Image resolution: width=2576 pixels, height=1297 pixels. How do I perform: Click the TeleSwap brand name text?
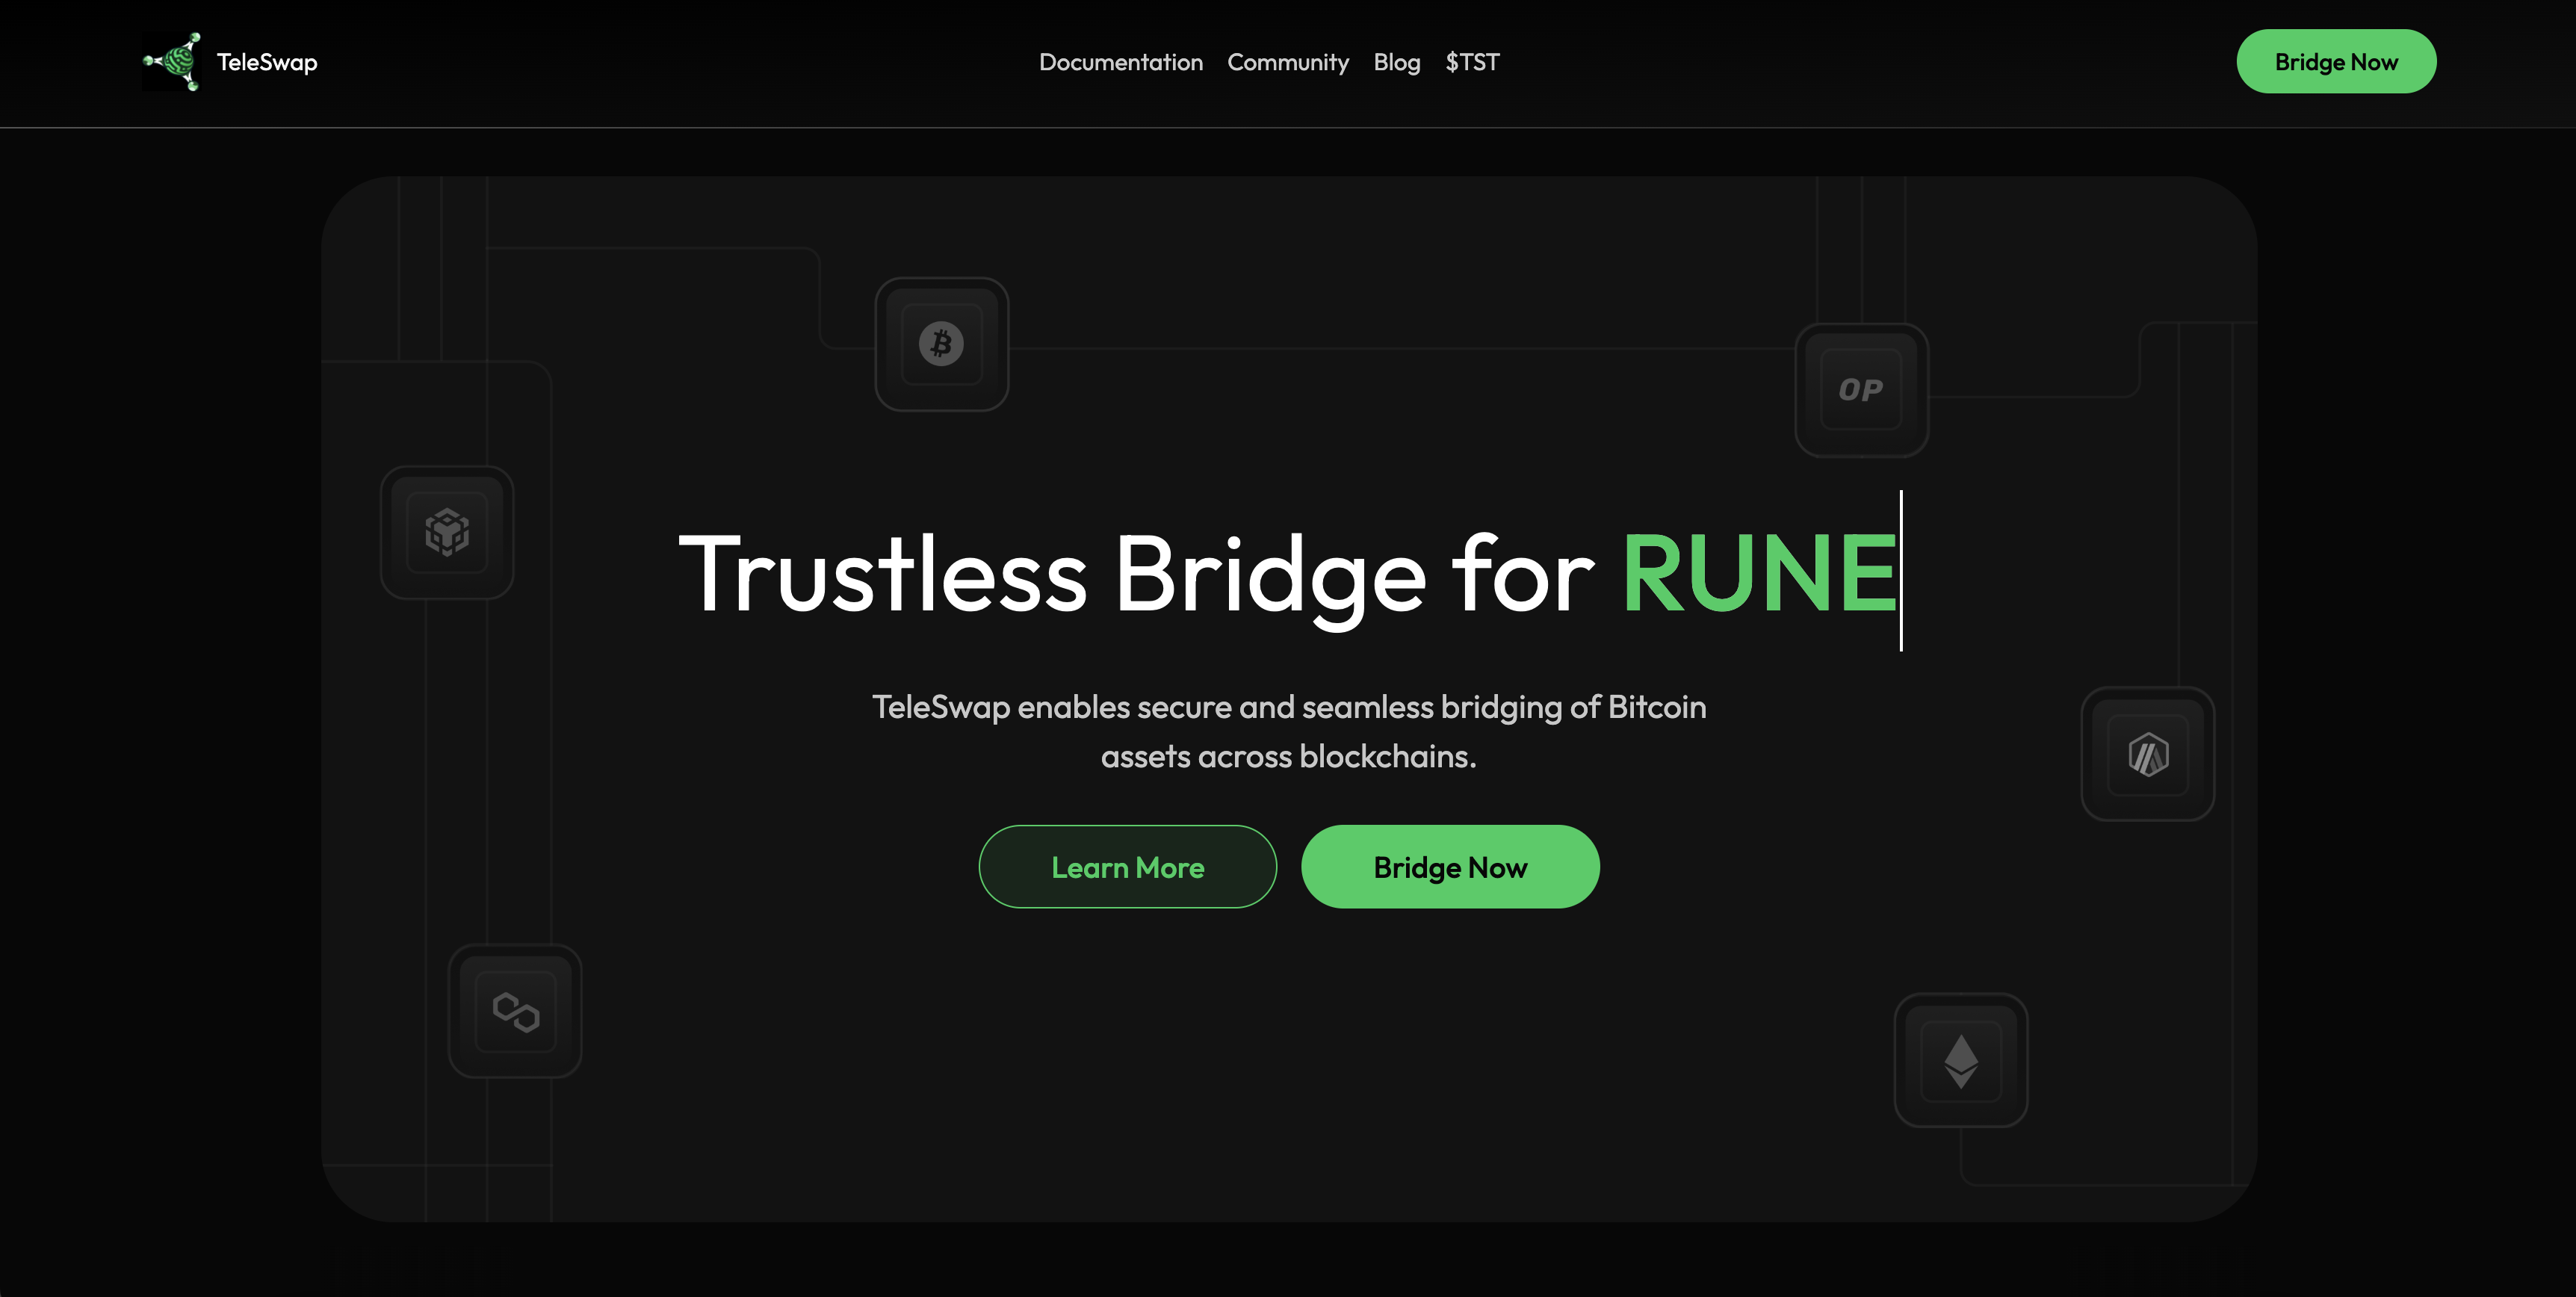(267, 62)
